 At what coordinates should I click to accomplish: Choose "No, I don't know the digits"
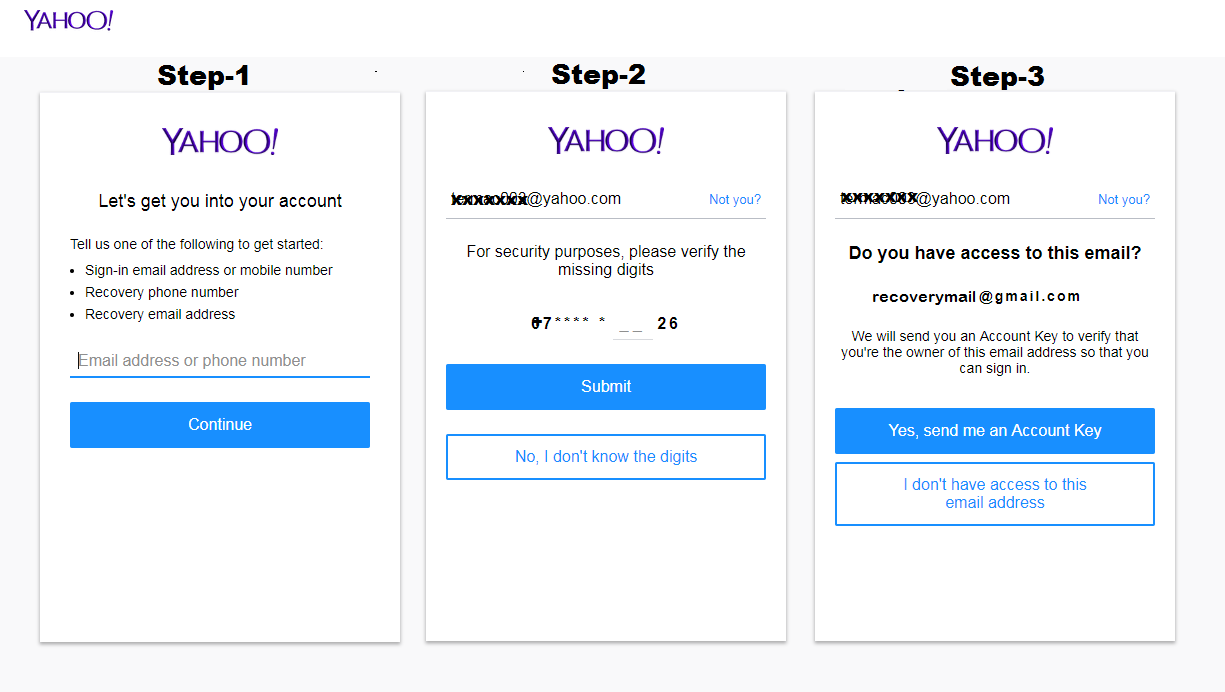(x=605, y=456)
